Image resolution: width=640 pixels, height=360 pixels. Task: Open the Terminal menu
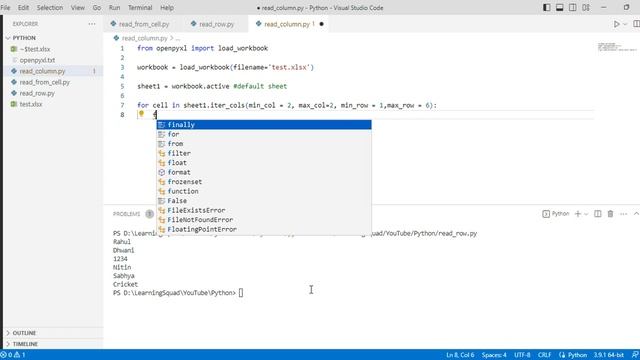coord(140,7)
